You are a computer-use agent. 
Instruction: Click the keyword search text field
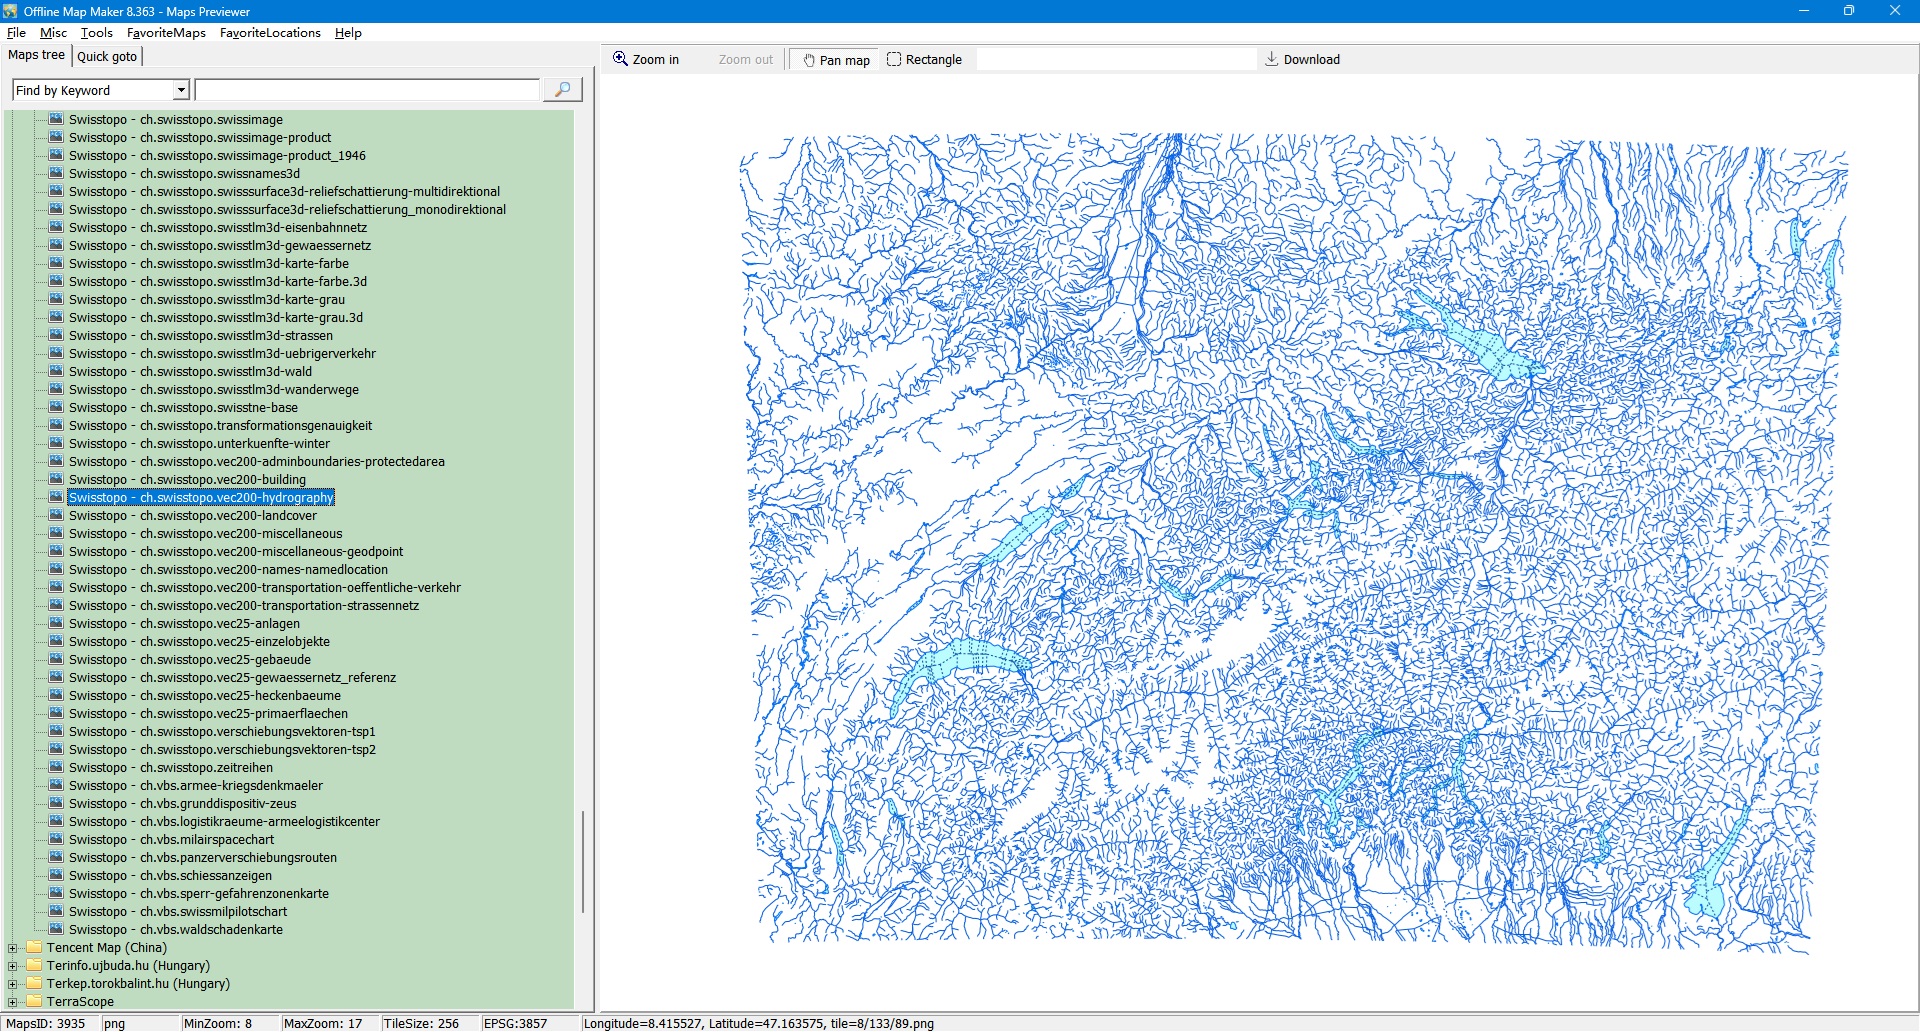click(x=367, y=90)
